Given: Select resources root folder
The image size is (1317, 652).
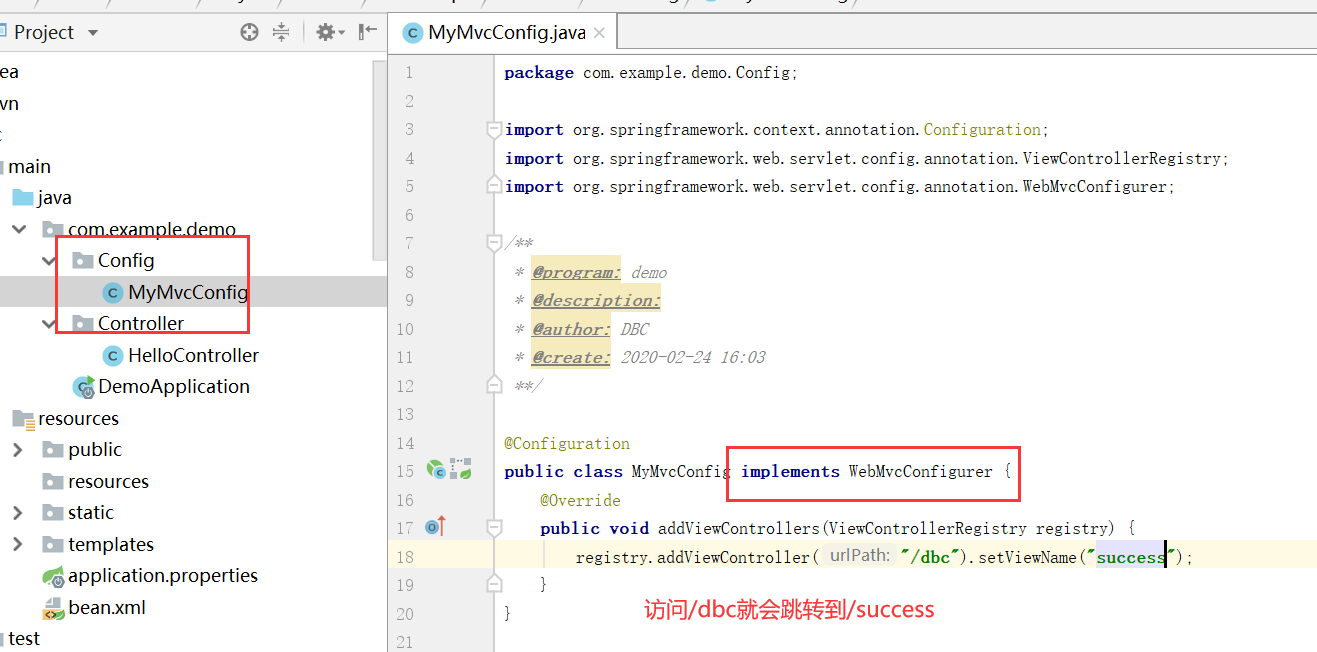Looking at the screenshot, I should point(78,418).
